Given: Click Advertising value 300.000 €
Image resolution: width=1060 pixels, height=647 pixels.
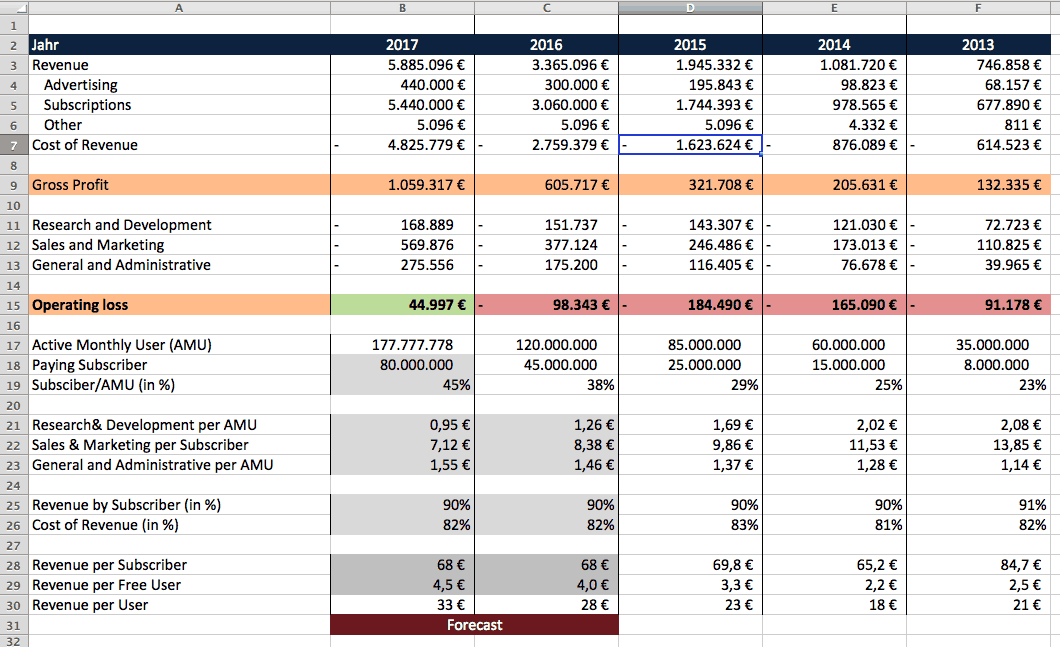Looking at the screenshot, I should [546, 85].
